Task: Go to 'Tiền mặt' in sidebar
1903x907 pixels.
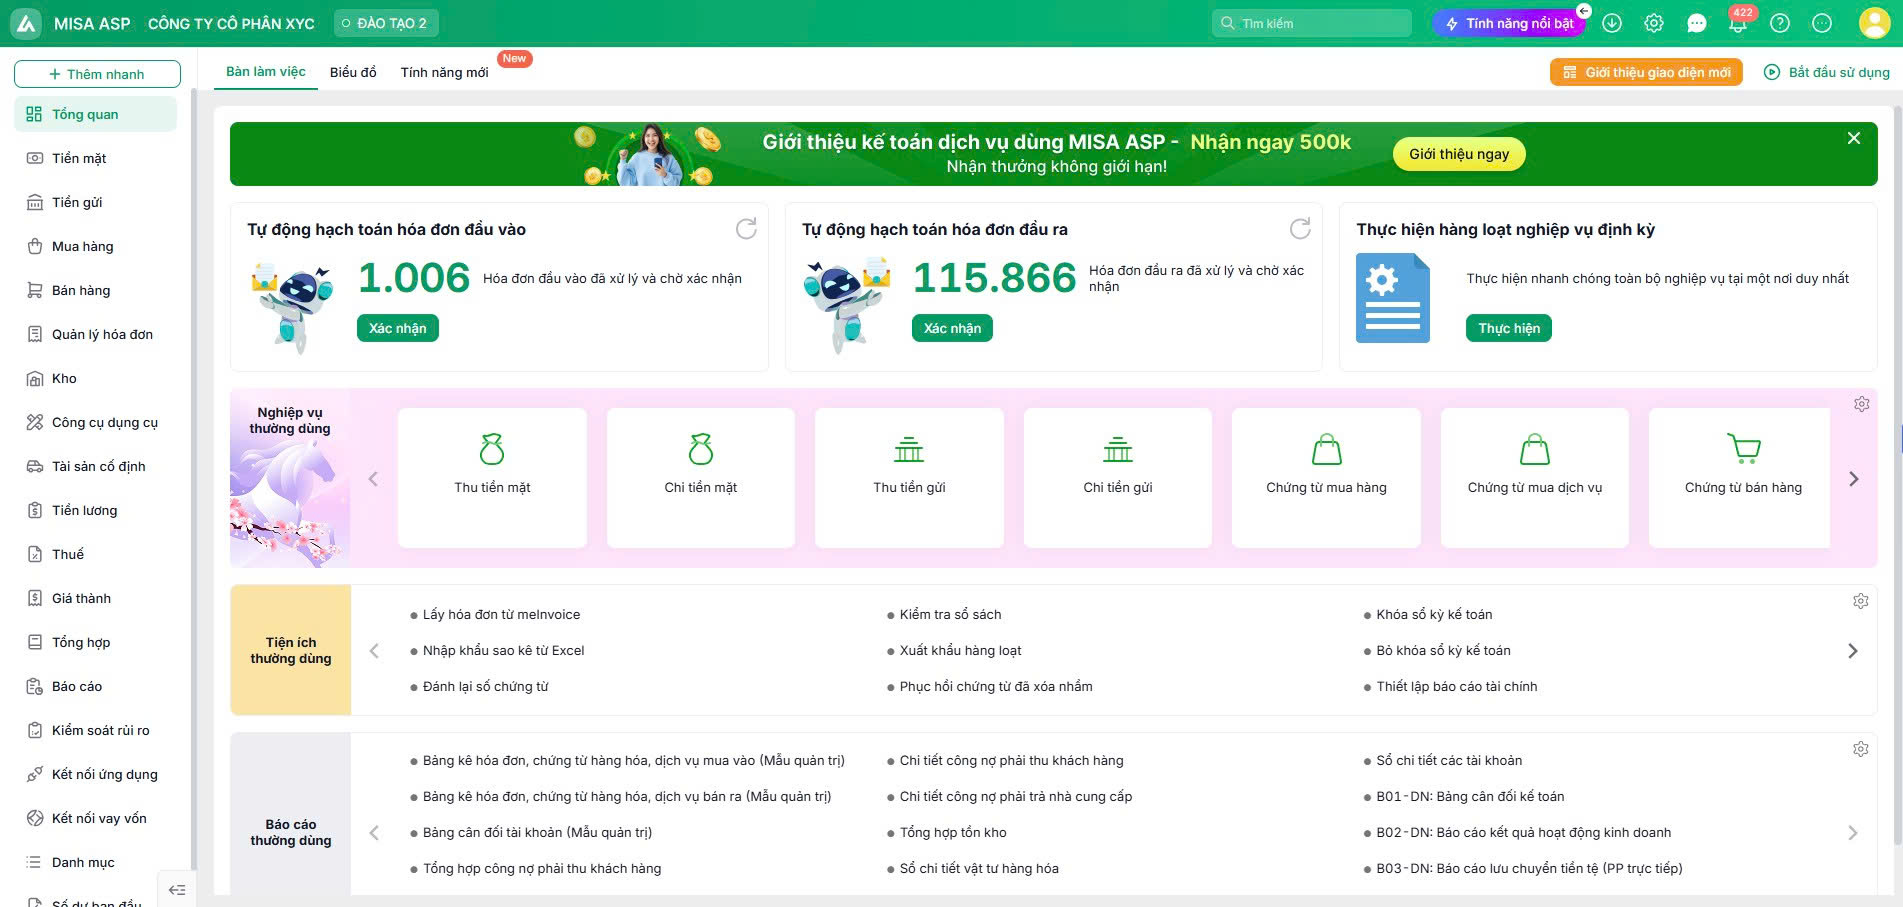Action: pyautogui.click(x=96, y=158)
